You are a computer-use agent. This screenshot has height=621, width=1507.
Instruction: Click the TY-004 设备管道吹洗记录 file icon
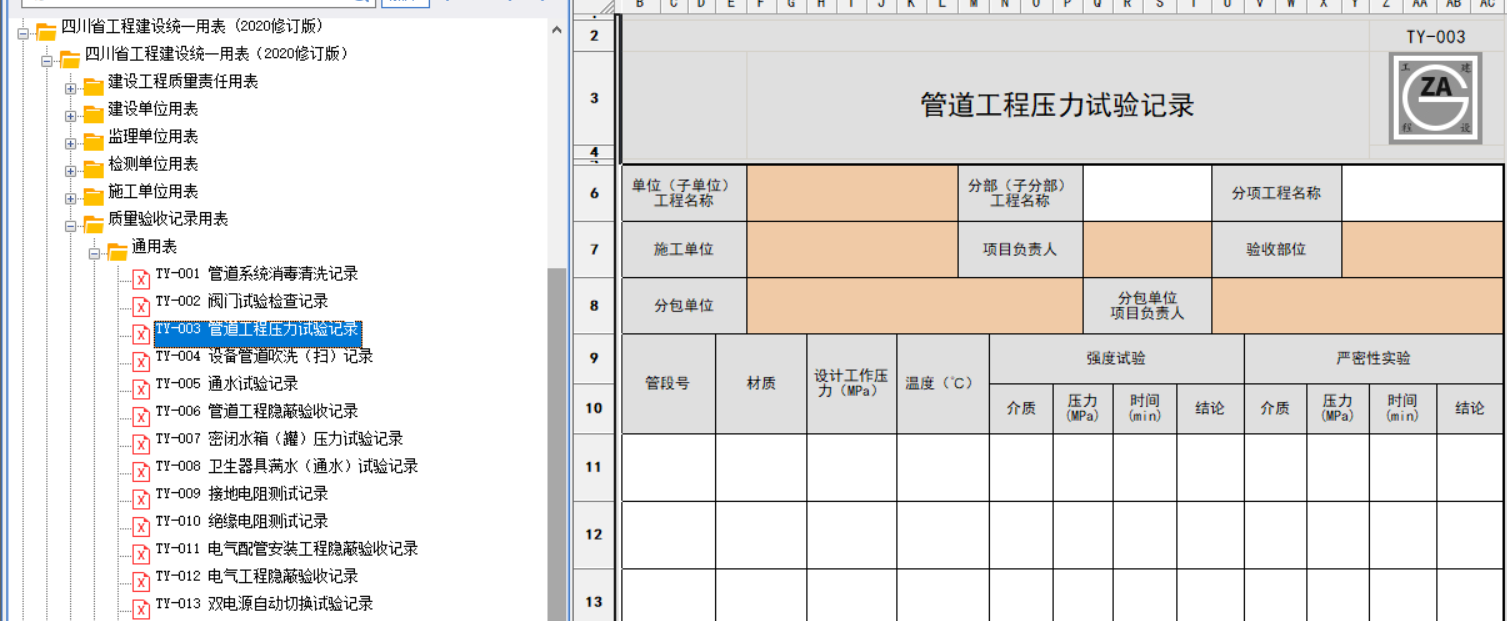141,361
